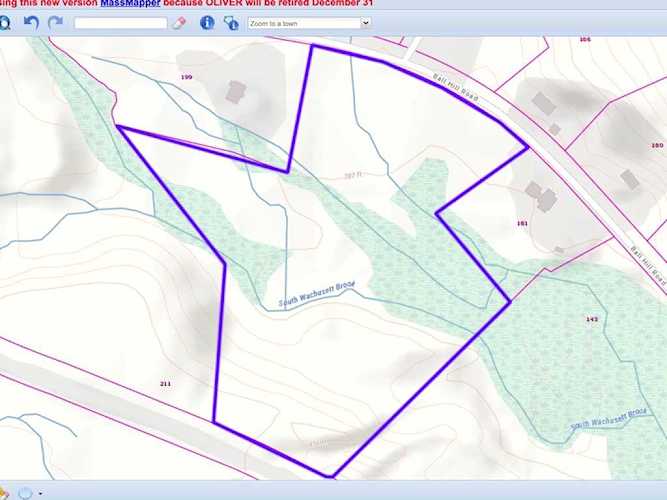This screenshot has height=500, width=667.
Task: Open the bottom toolbar dropdown arrow
Action: [40, 494]
